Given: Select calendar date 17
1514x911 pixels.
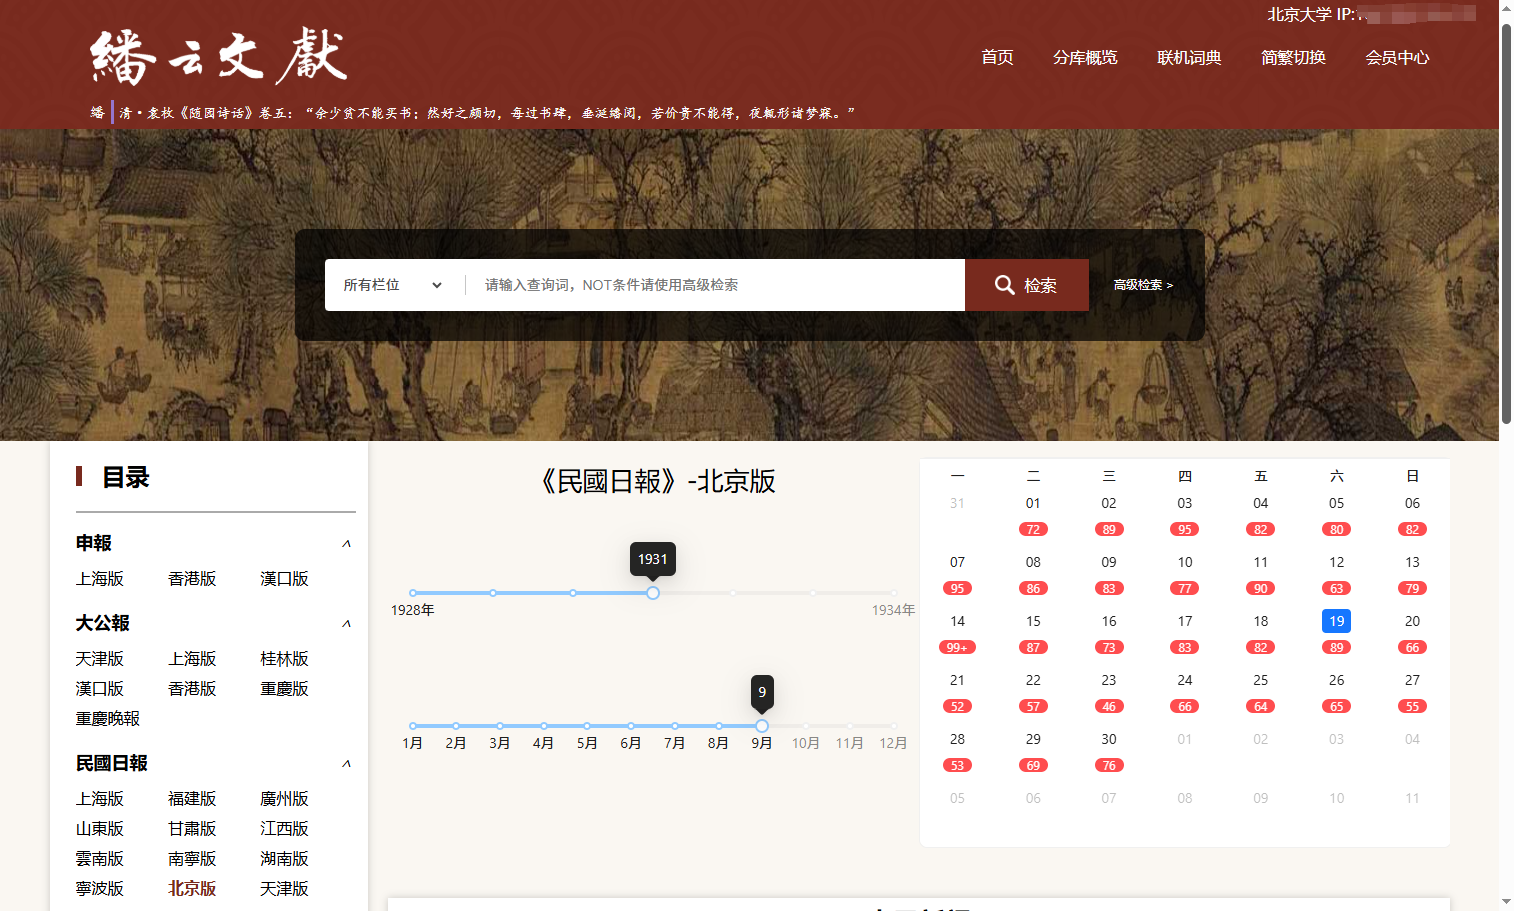Looking at the screenshot, I should pyautogui.click(x=1185, y=621).
